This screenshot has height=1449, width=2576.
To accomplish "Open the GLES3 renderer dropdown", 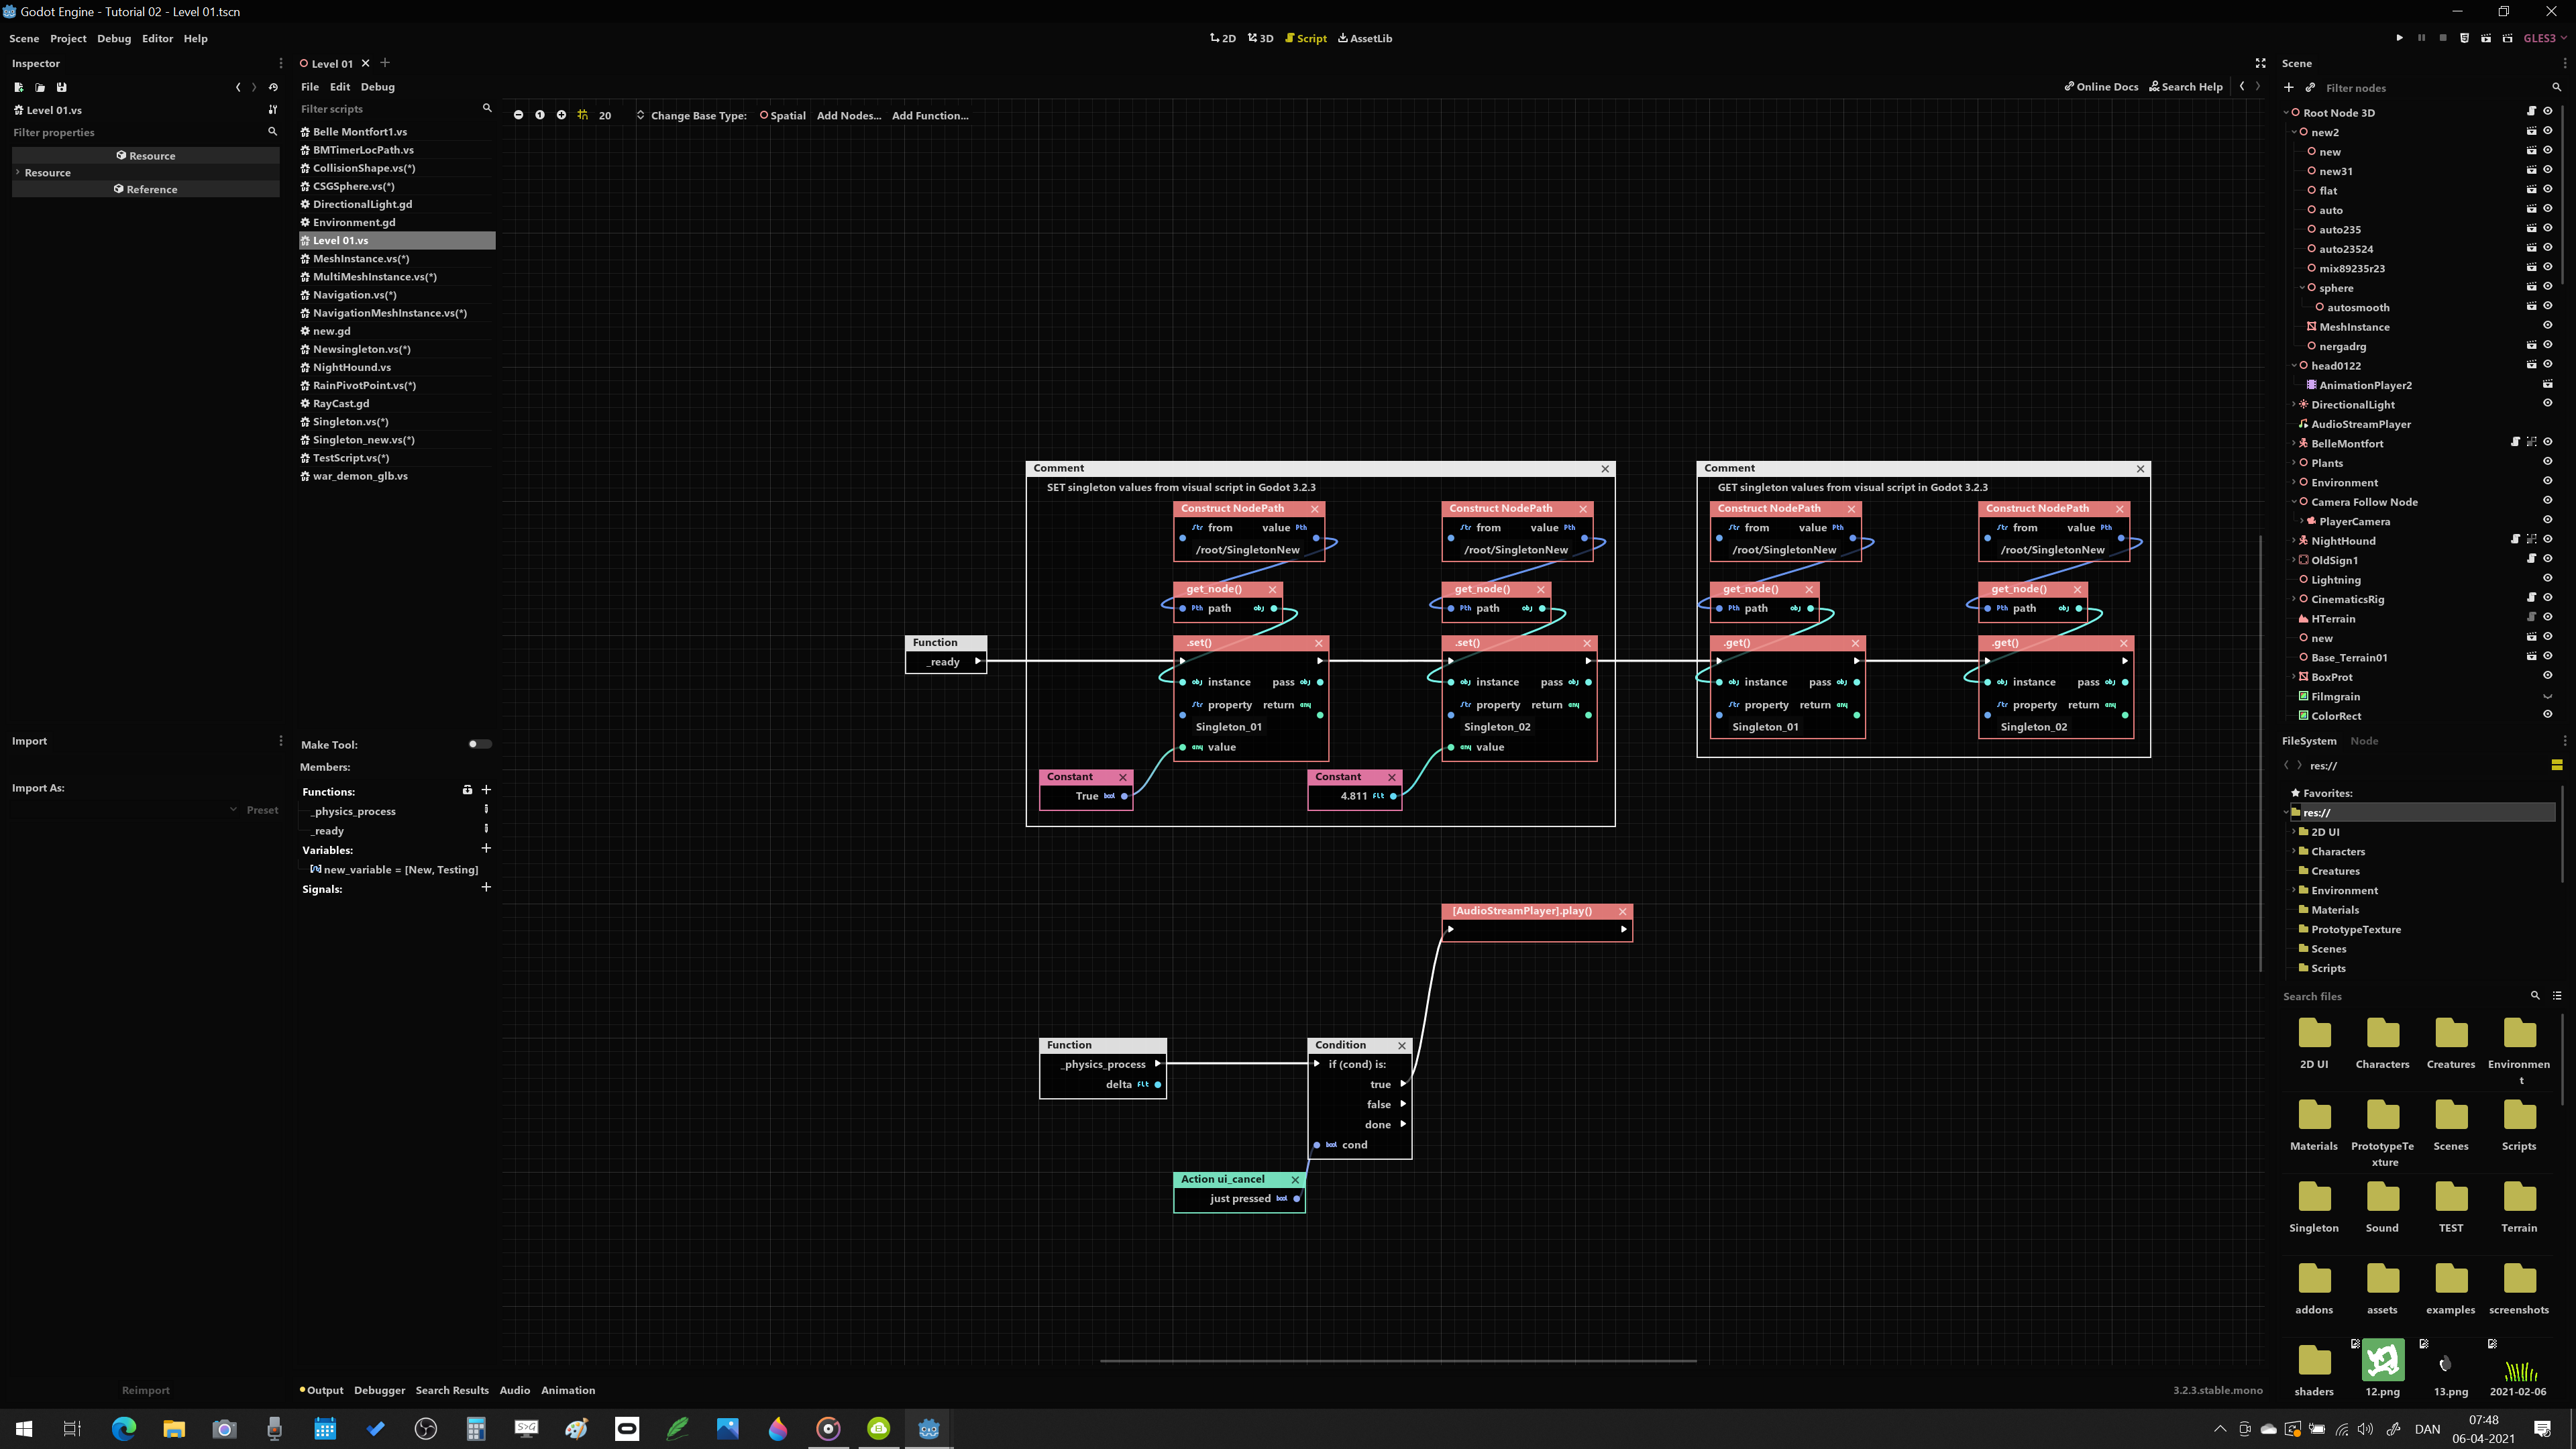I will 2545,38.
